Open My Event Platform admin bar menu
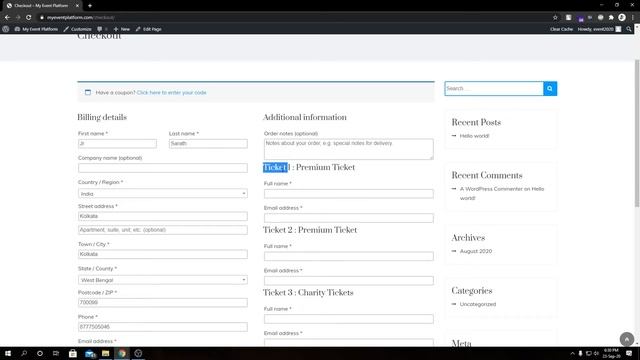The height and width of the screenshot is (360, 640). pos(36,29)
